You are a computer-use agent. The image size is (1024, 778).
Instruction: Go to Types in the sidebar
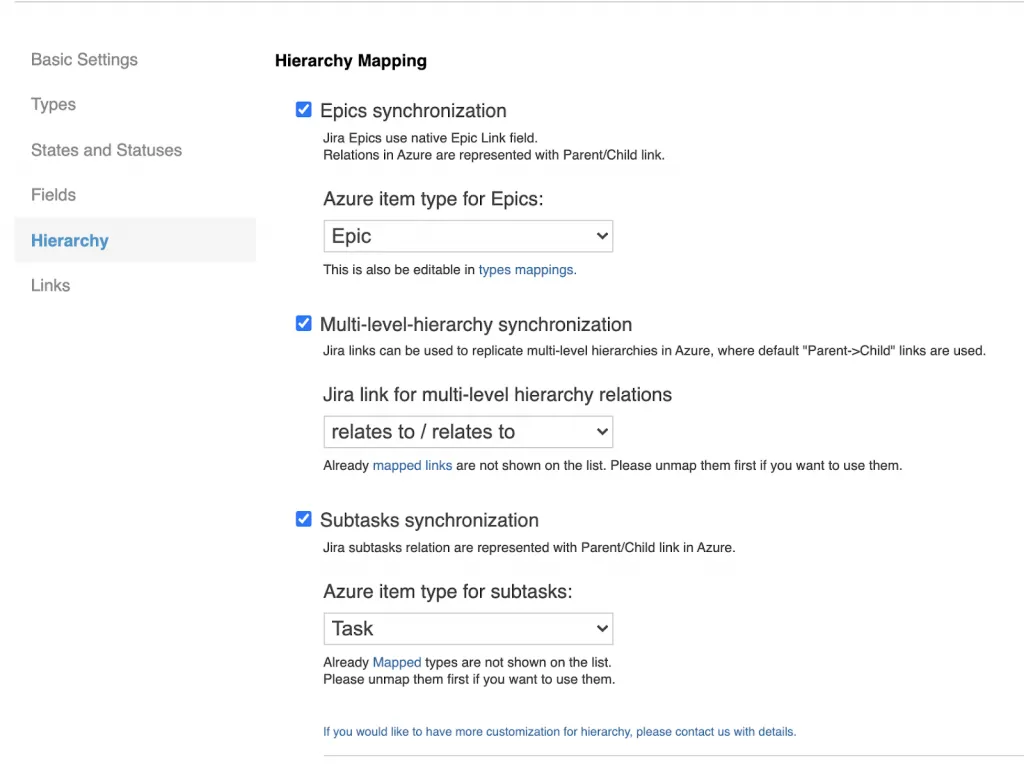53,105
